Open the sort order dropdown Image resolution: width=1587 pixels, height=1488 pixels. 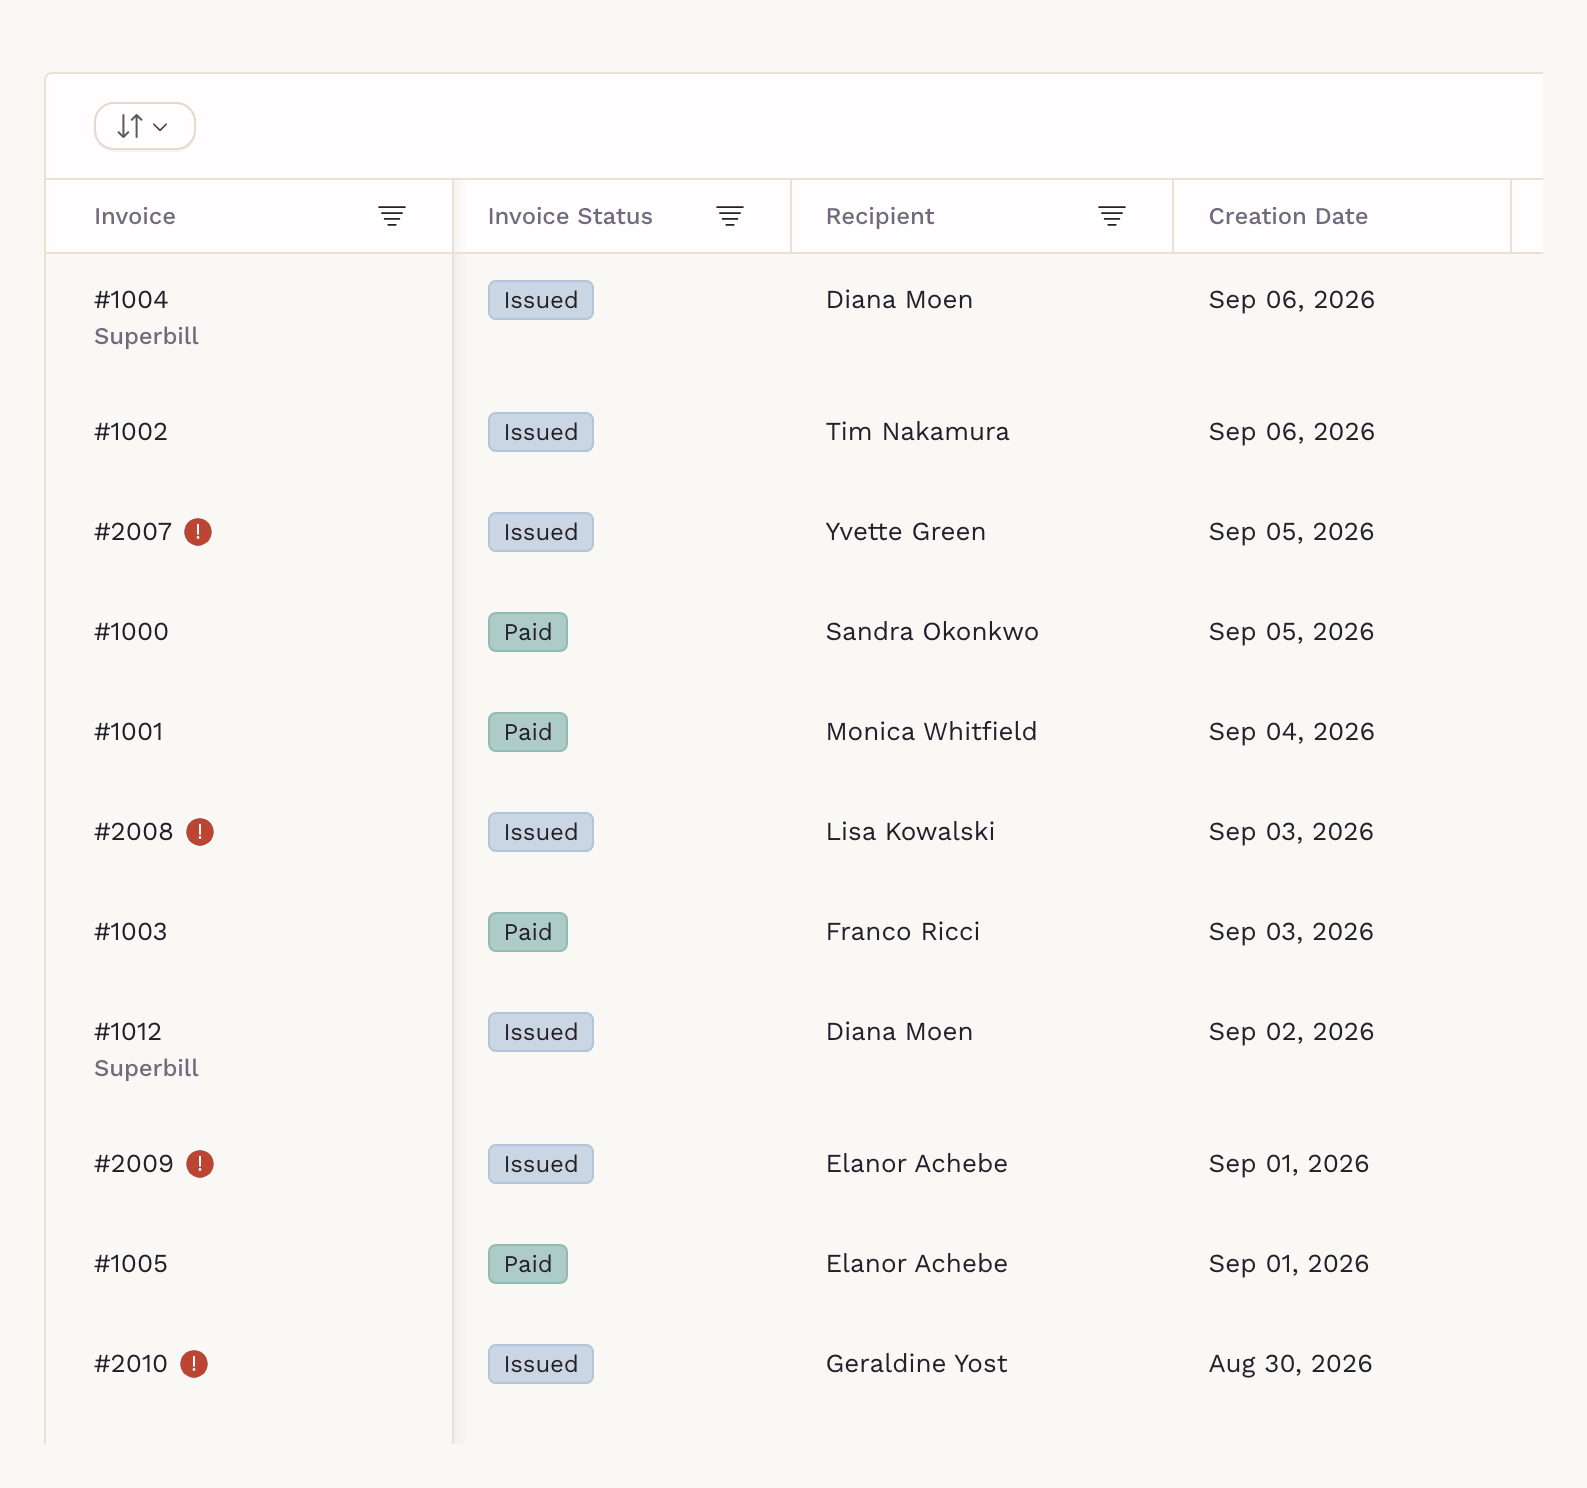click(145, 126)
